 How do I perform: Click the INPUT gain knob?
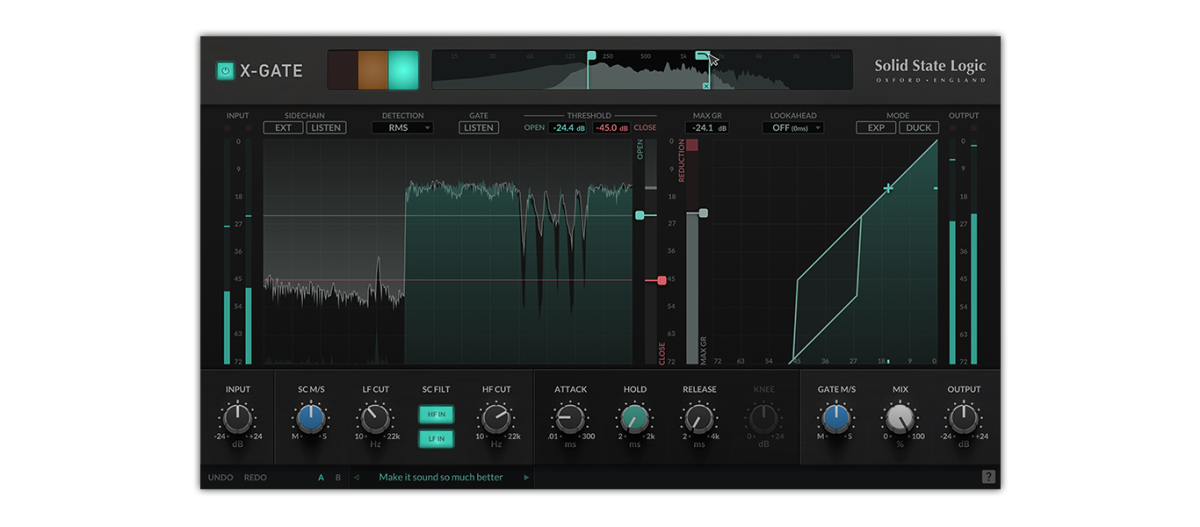(x=238, y=418)
